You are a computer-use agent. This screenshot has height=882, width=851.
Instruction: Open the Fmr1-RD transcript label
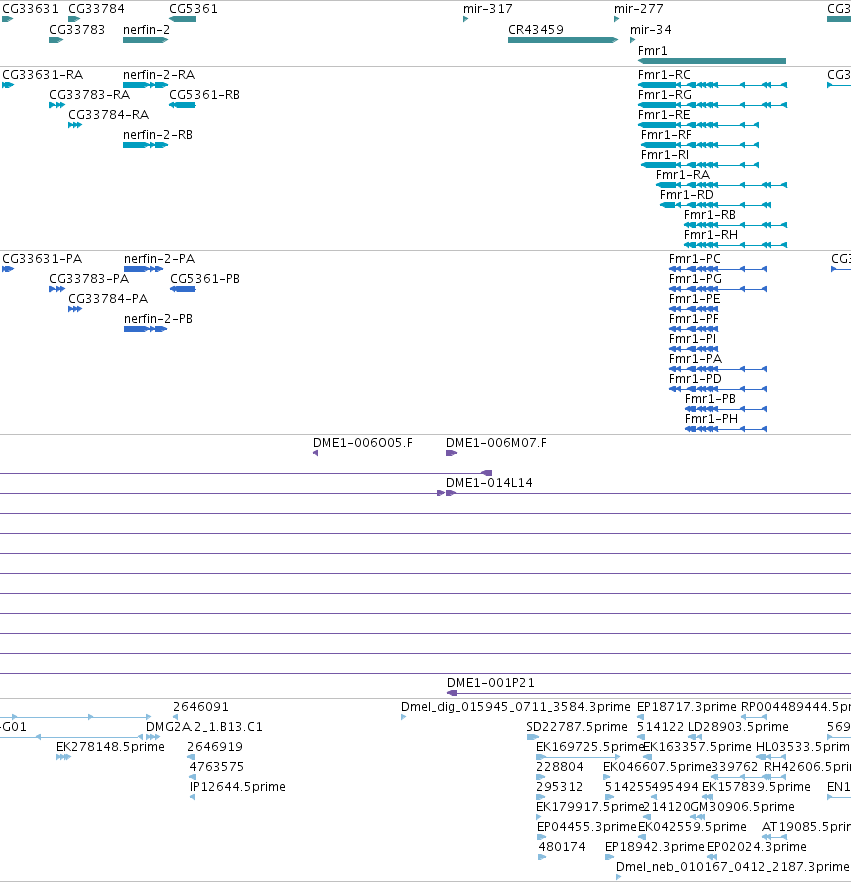(x=687, y=195)
